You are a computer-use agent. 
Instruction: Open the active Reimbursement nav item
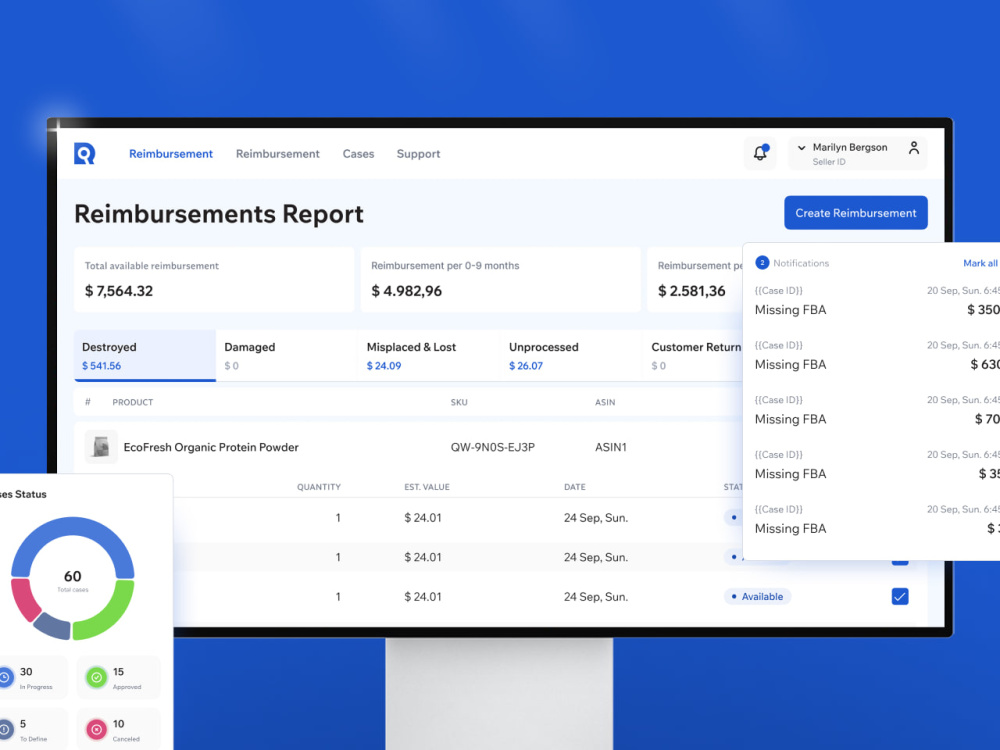coord(171,154)
